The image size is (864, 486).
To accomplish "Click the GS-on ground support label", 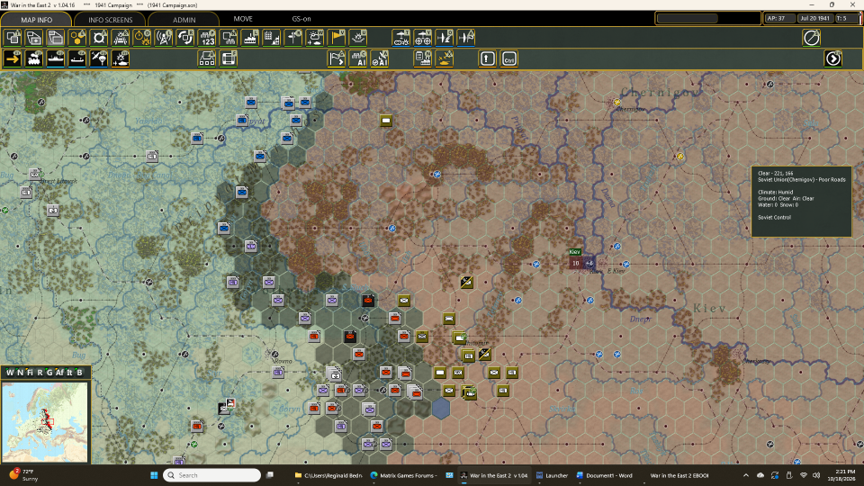I will 301,19.
